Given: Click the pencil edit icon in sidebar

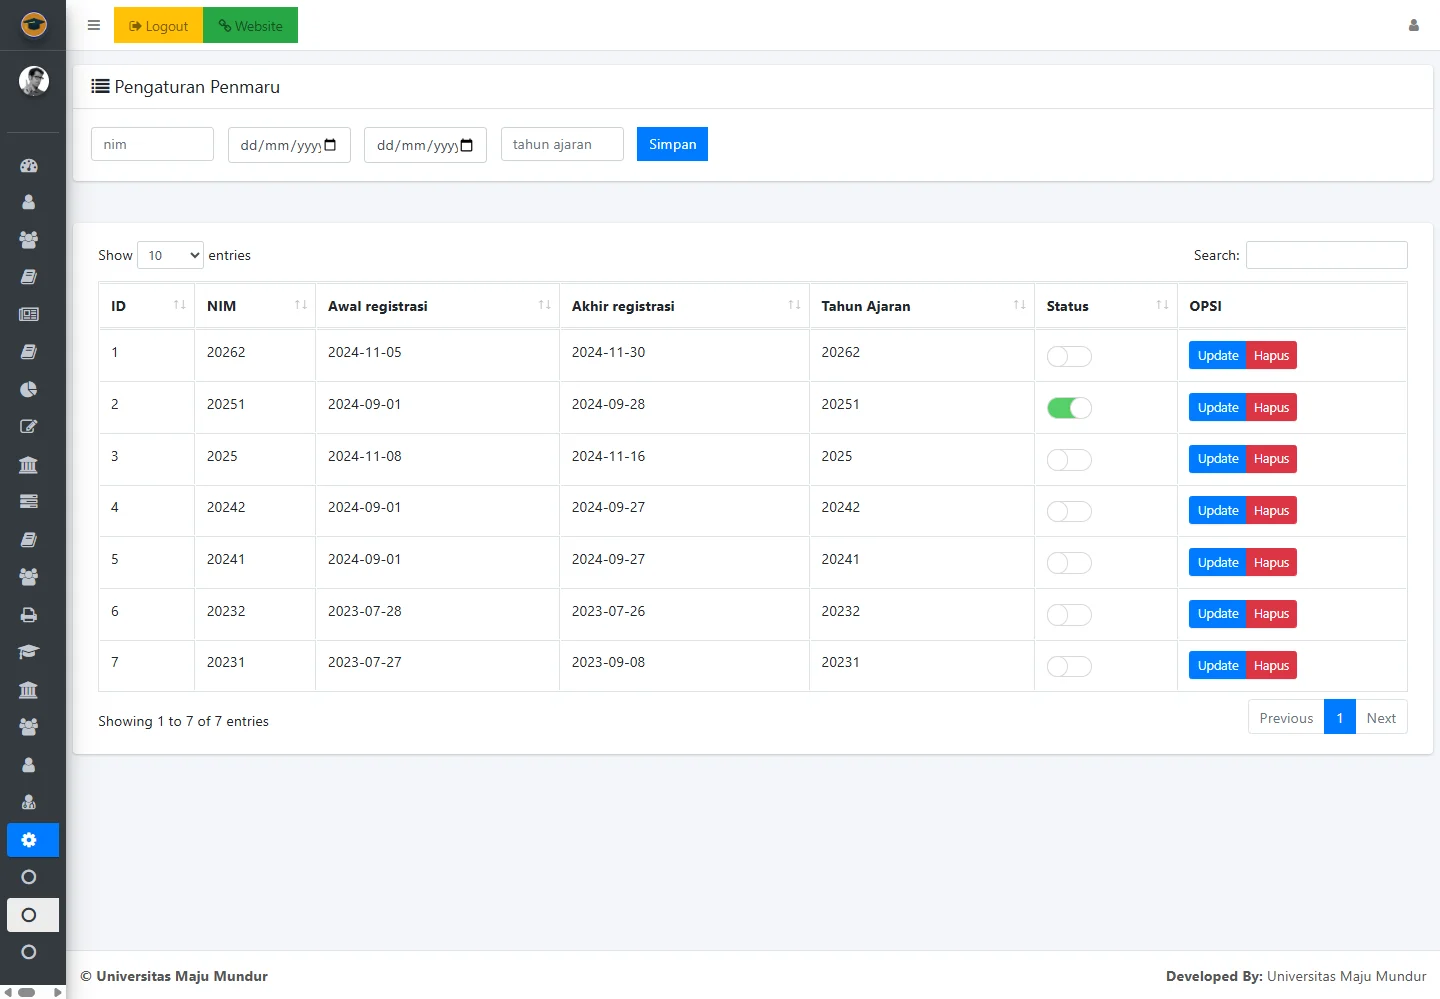Looking at the screenshot, I should click(x=29, y=427).
